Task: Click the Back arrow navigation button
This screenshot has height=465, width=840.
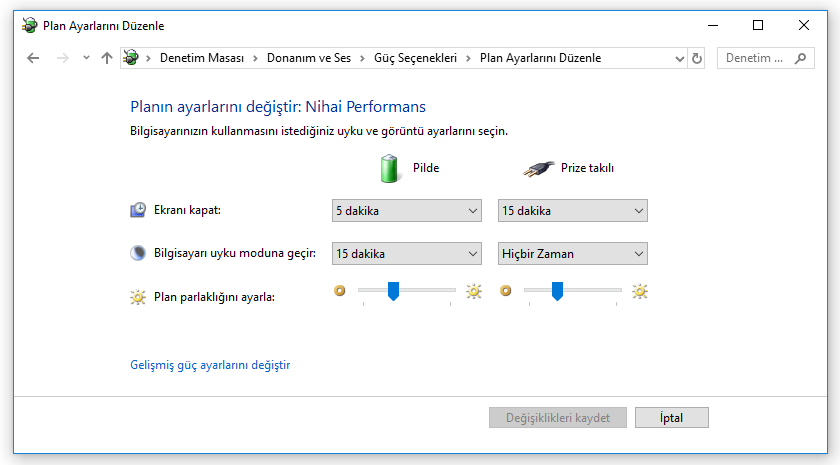Action: point(33,58)
